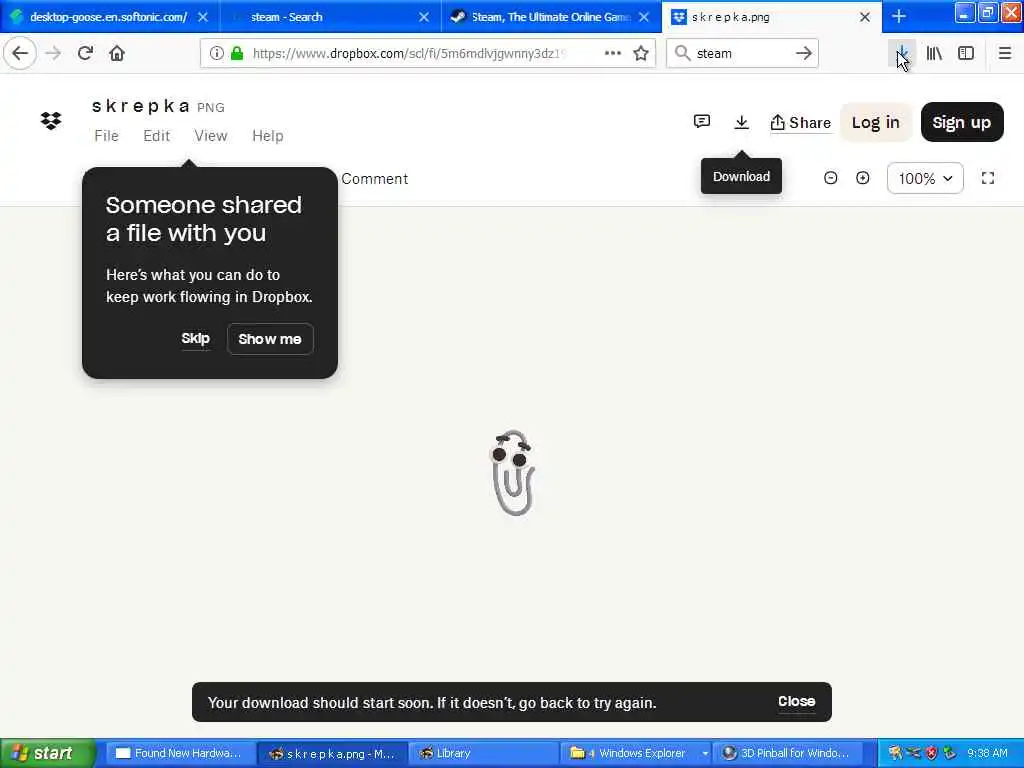This screenshot has width=1024, height=768.
Task: Close the download notification banner
Action: coord(796,701)
